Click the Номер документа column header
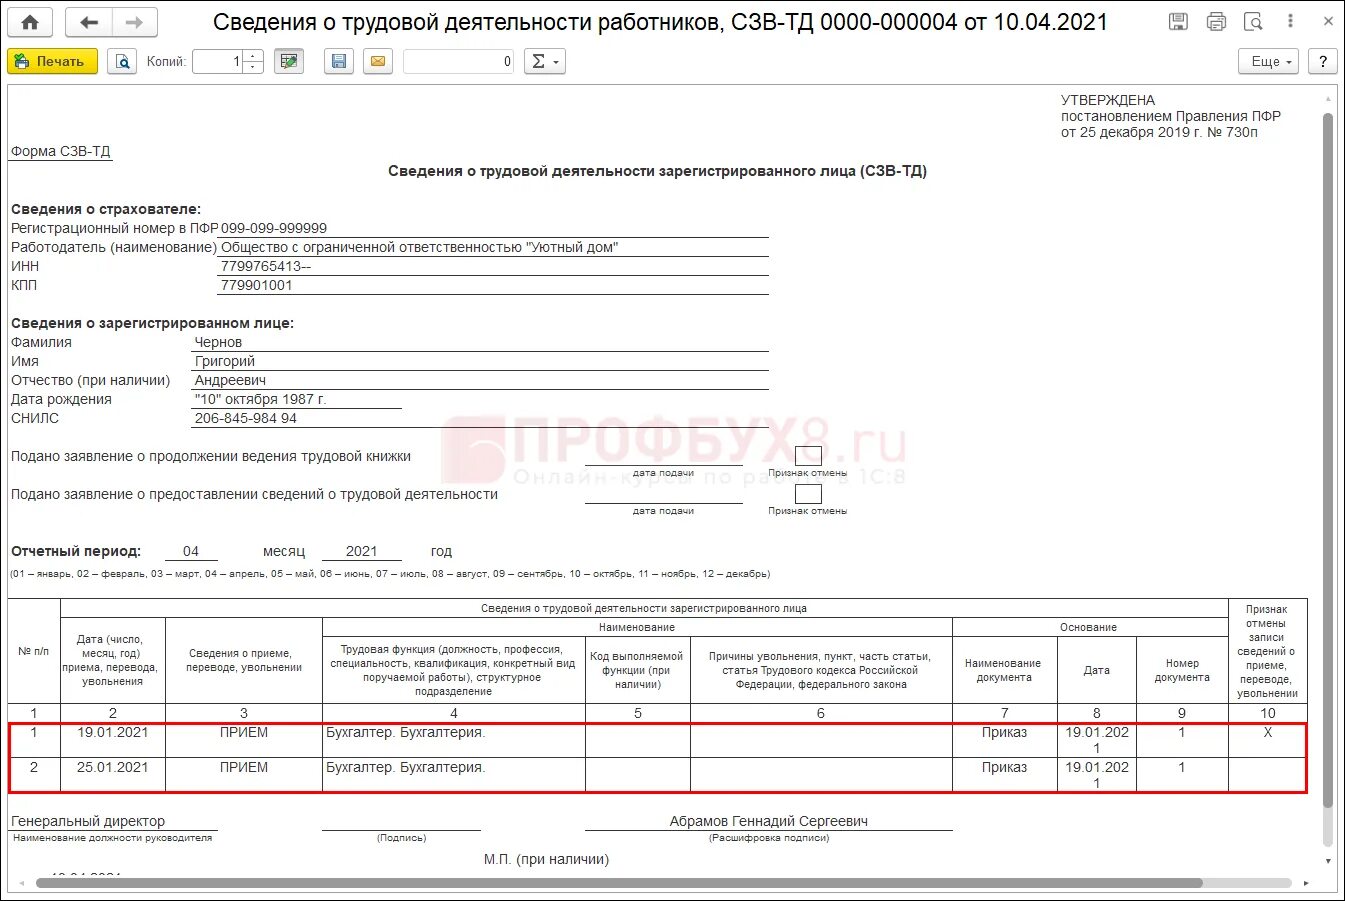The width and height of the screenshot is (1345, 901). point(1182,670)
